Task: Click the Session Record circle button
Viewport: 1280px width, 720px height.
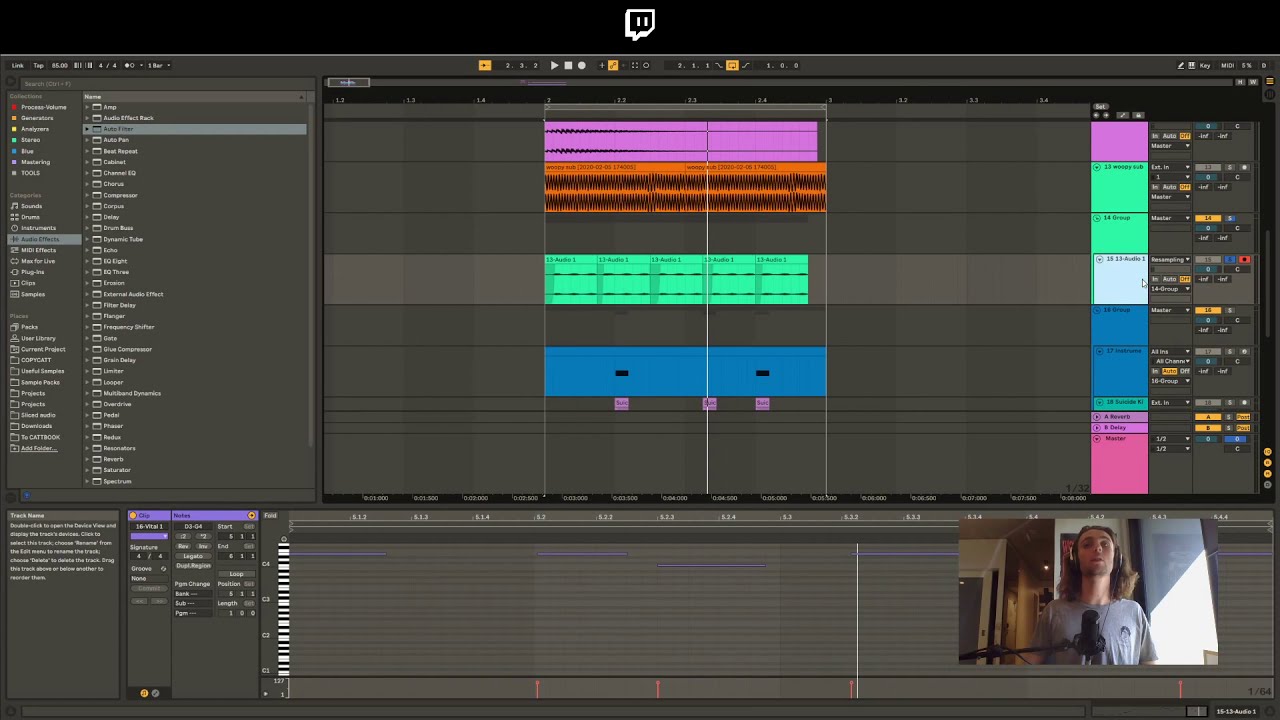Action: (x=646, y=65)
